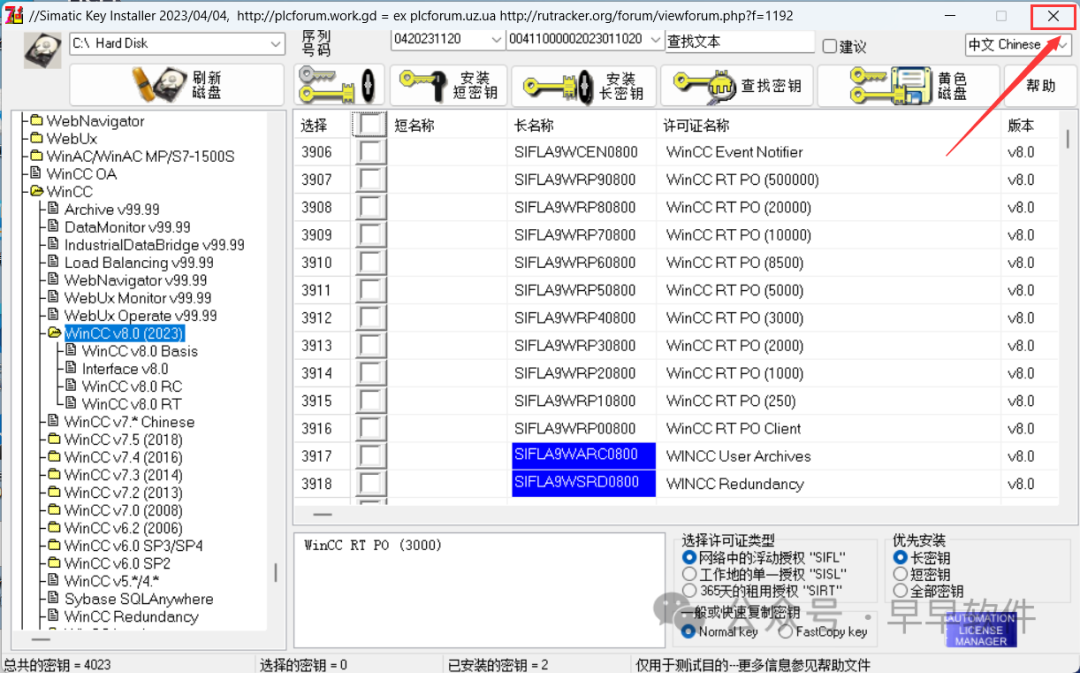Select WinCC v8.0 RT tree item
Screen dimensions: 1080x673
131,404
